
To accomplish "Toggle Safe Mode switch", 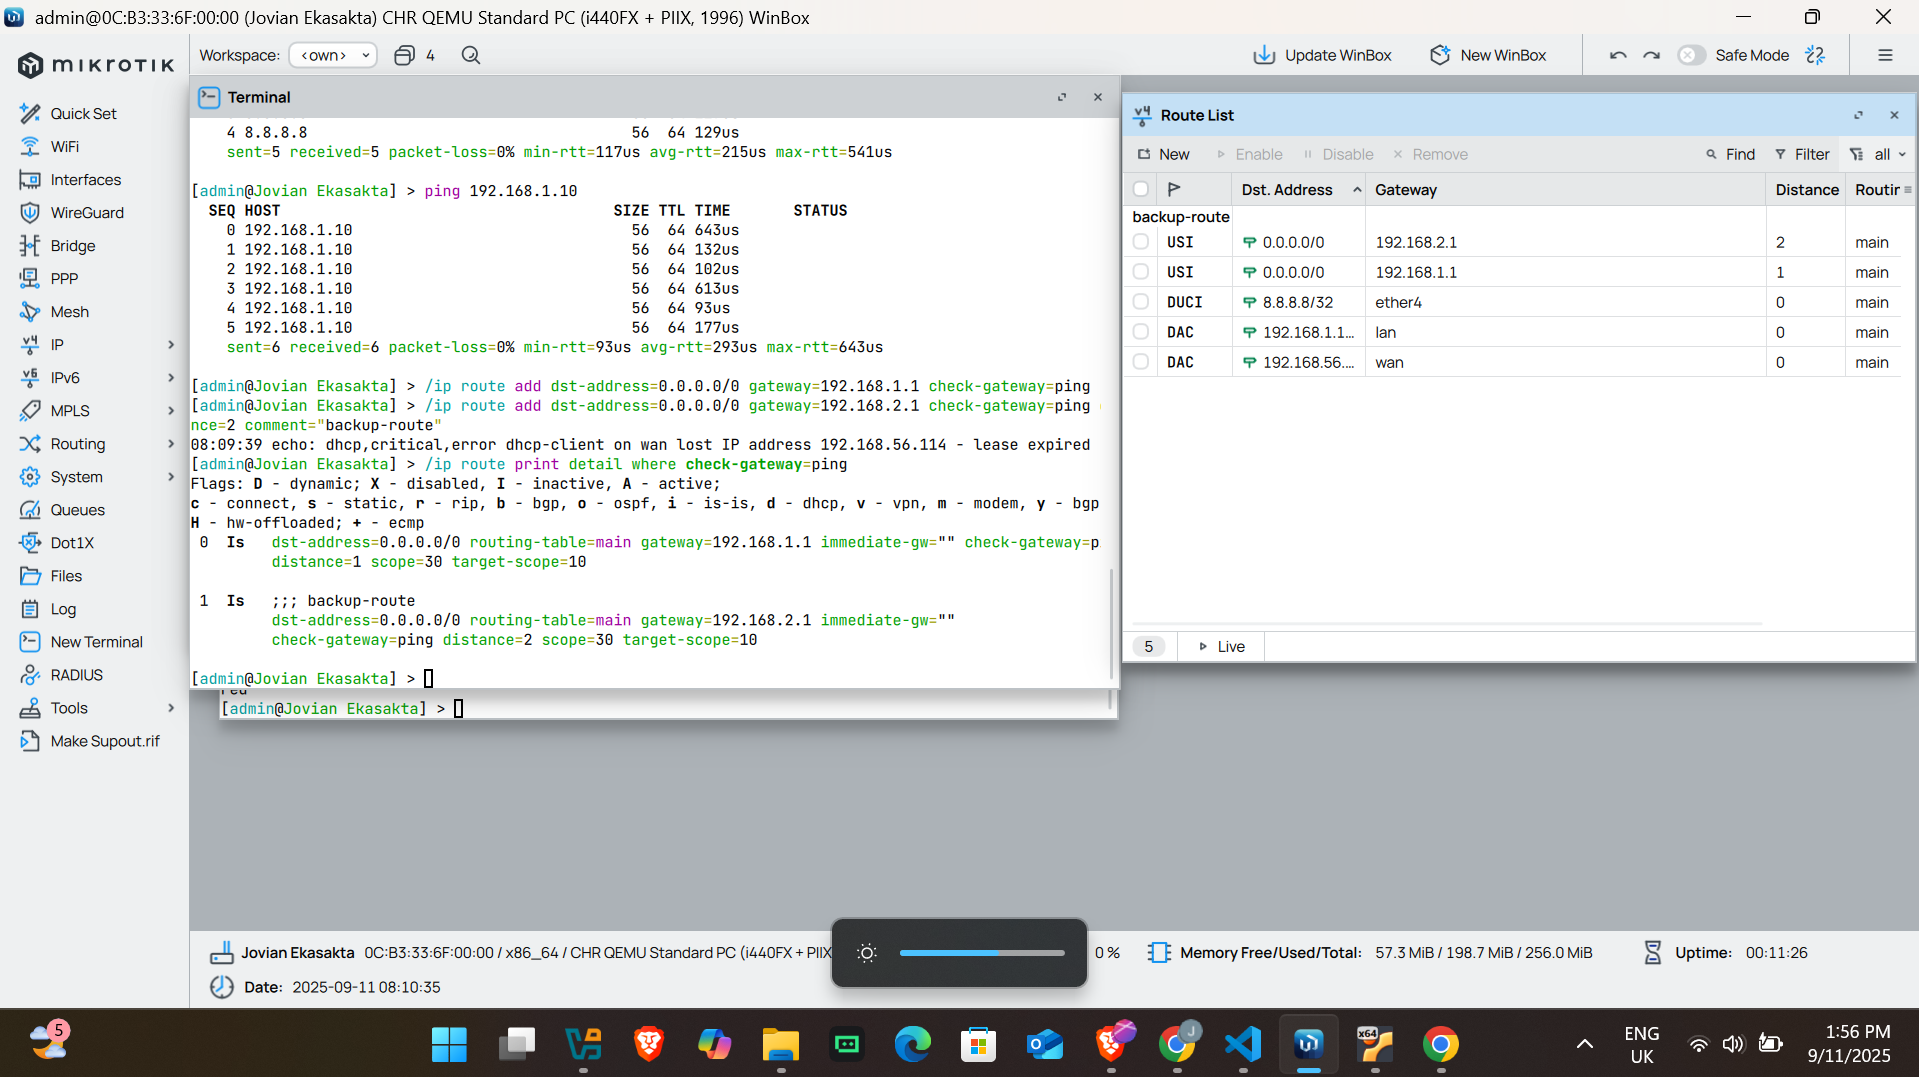I will pyautogui.click(x=1691, y=55).
